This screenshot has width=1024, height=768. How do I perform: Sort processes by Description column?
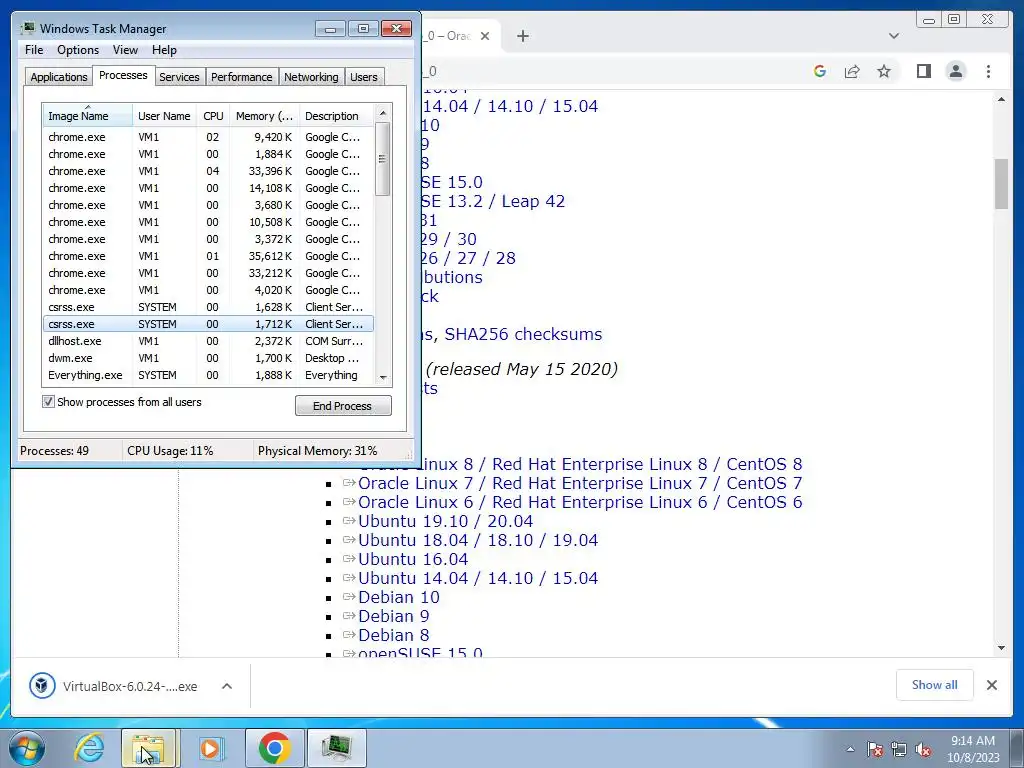click(336, 116)
